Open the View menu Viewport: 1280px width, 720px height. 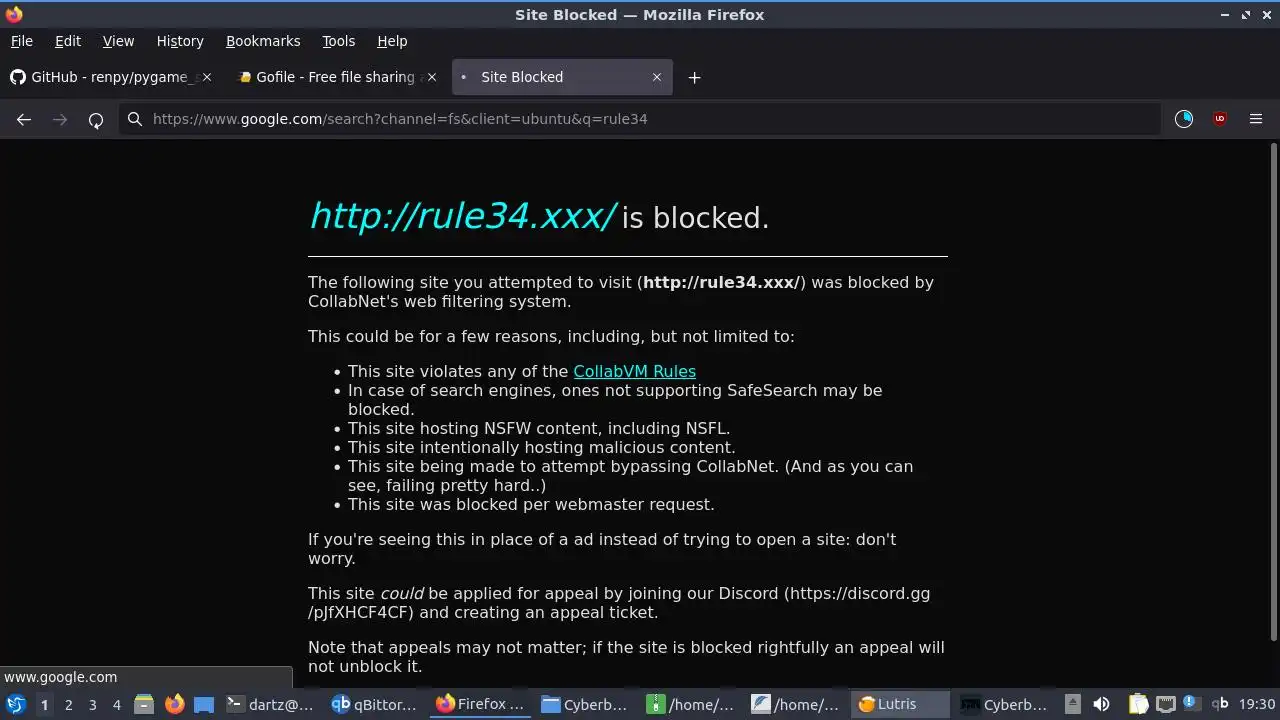pyautogui.click(x=118, y=41)
